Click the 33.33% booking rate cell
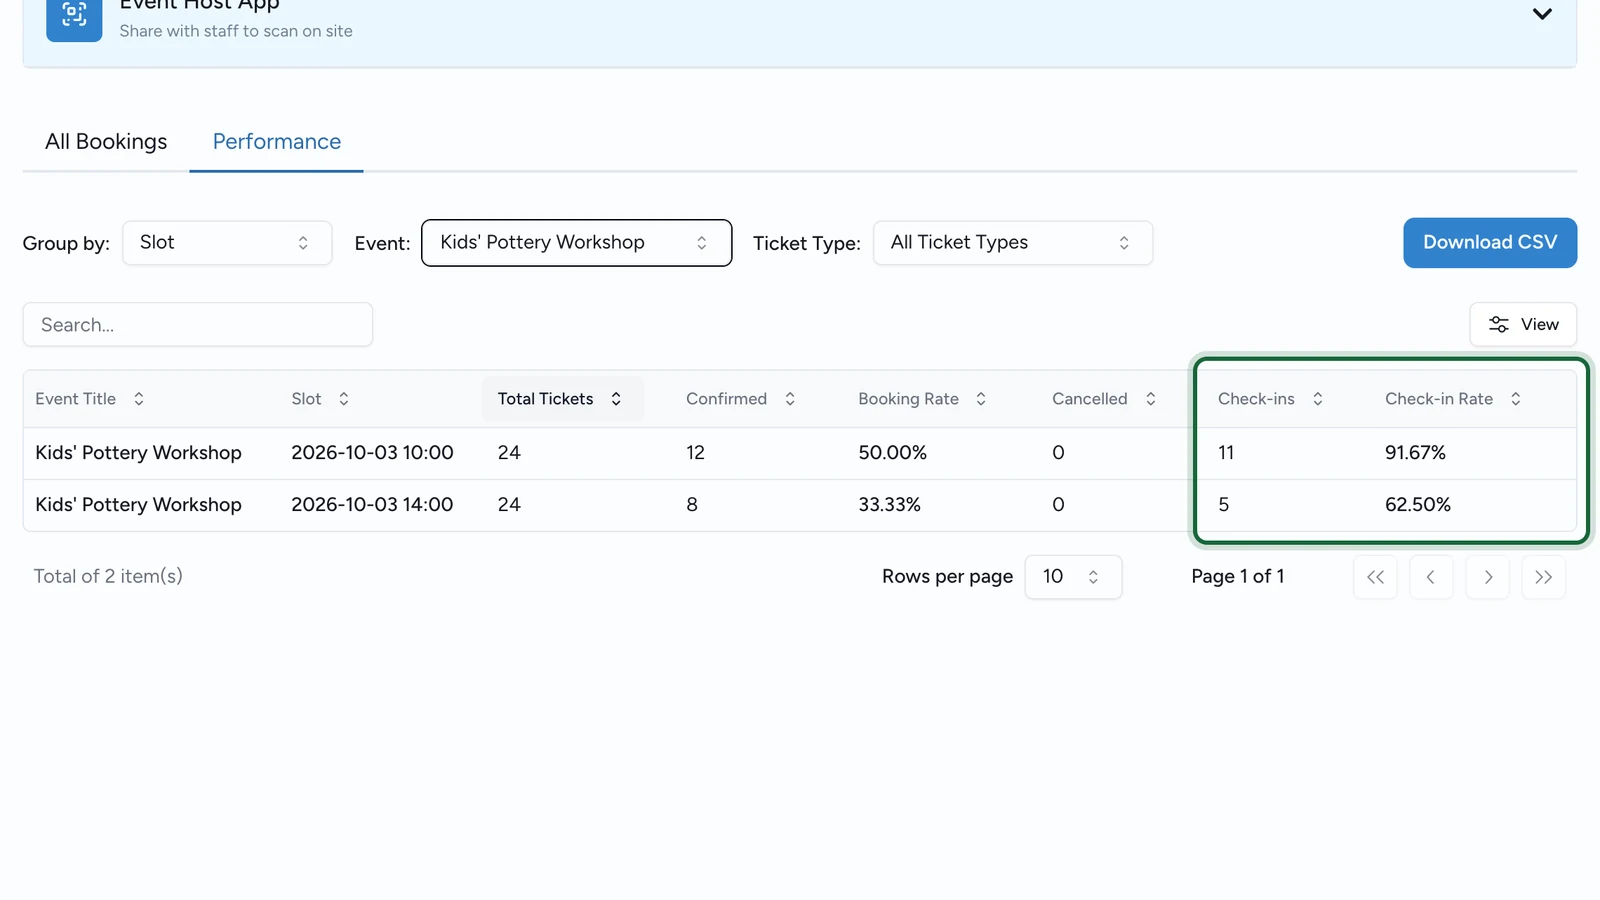Image resolution: width=1600 pixels, height=900 pixels. tap(889, 505)
